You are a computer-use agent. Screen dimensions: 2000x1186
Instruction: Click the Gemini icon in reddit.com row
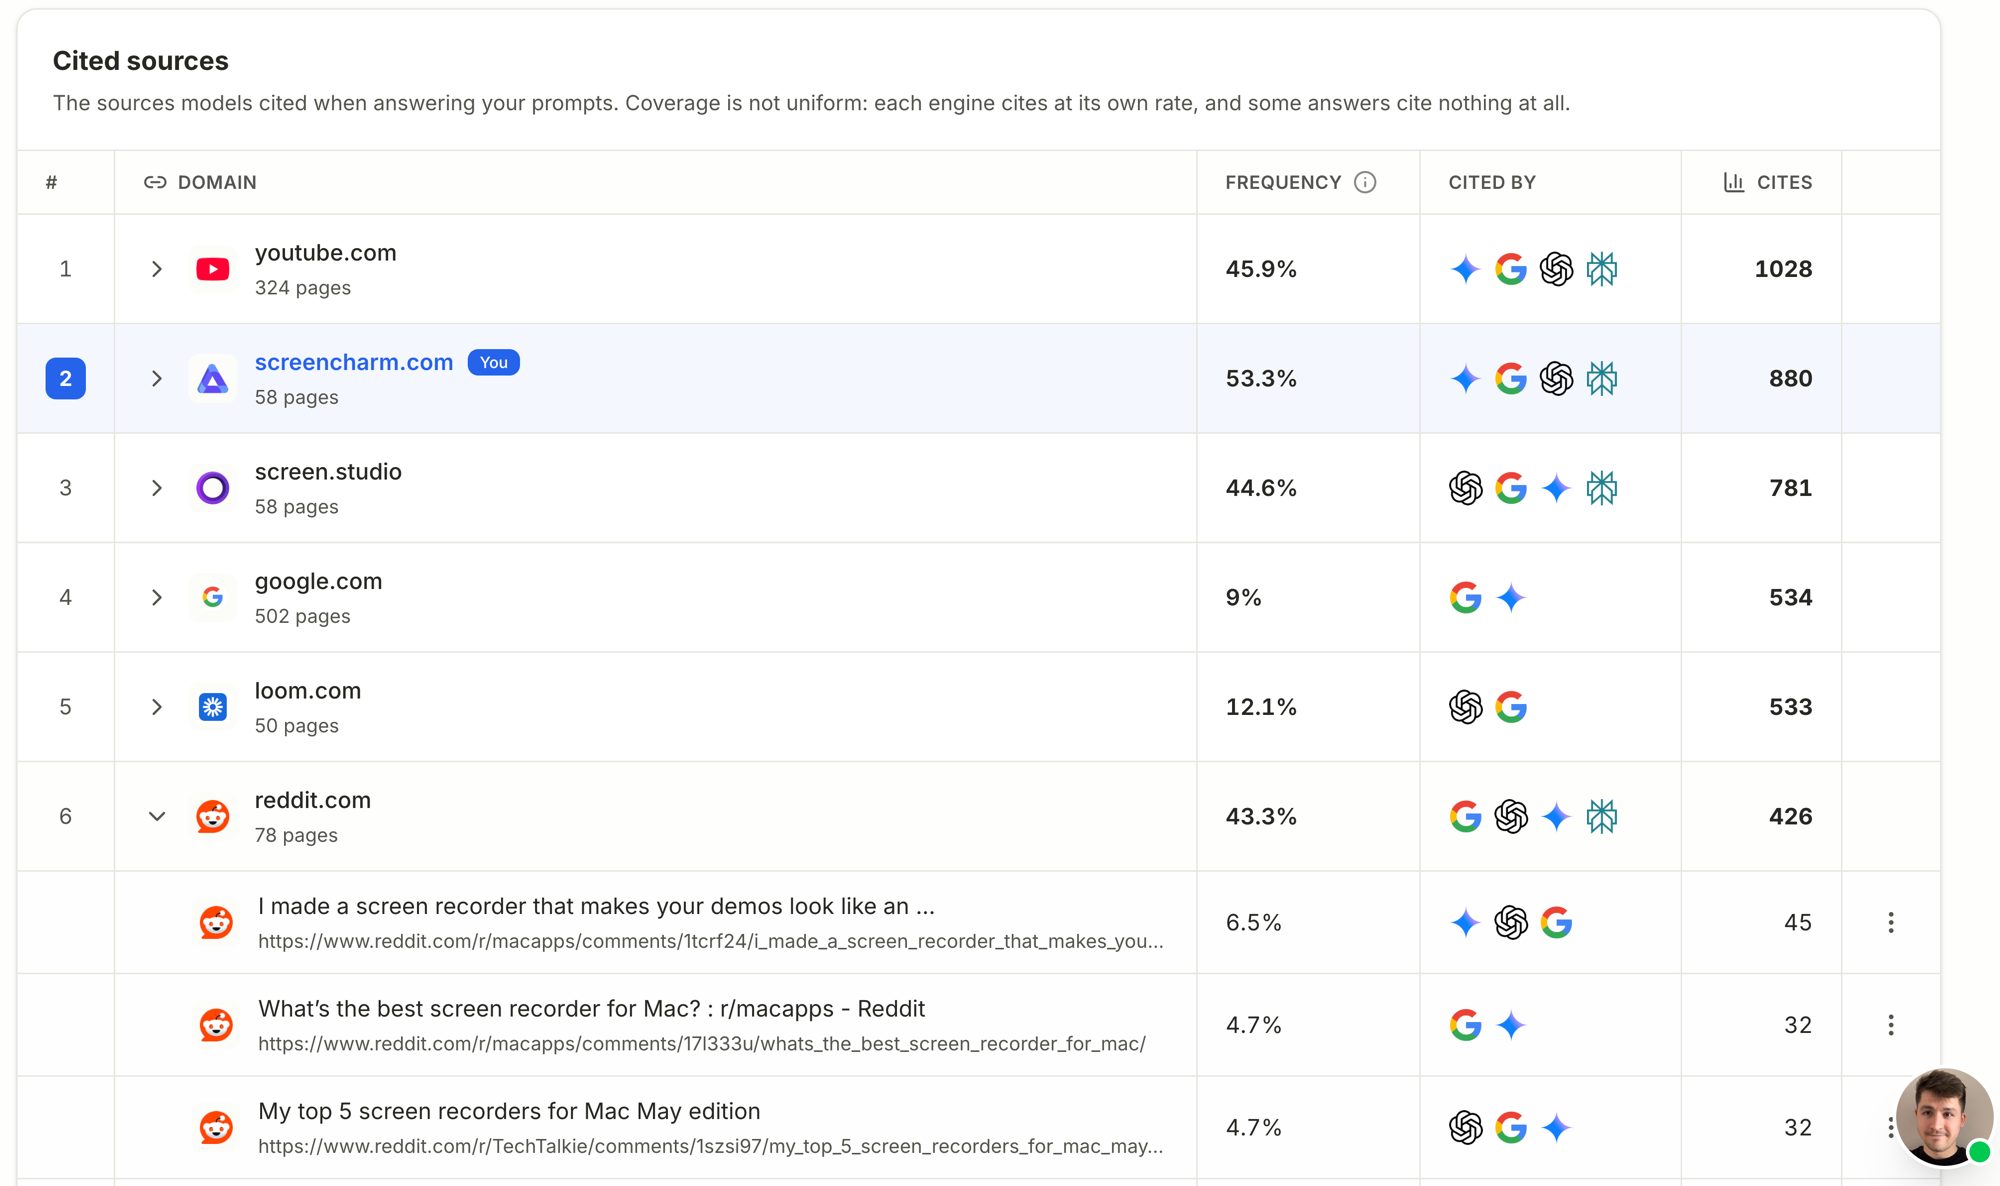tap(1556, 816)
